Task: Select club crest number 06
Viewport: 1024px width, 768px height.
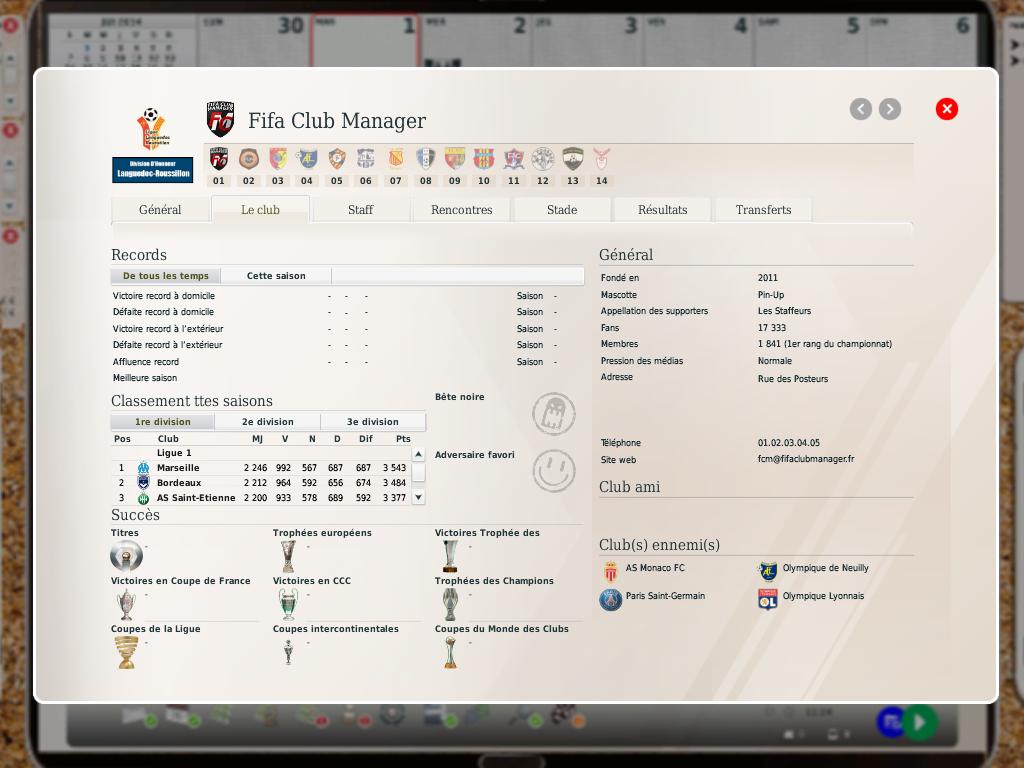Action: click(366, 159)
